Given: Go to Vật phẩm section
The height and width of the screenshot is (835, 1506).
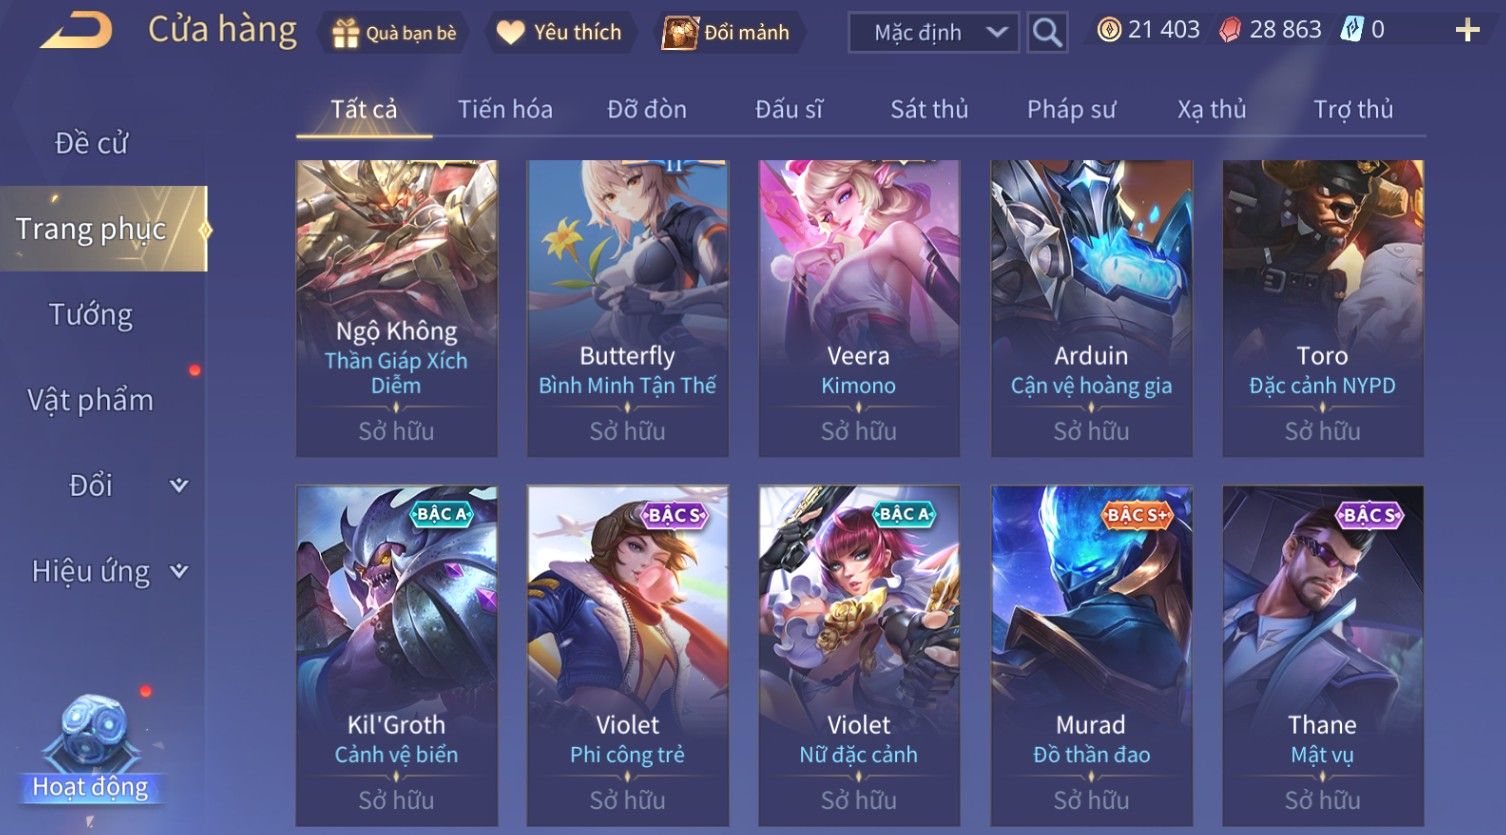Looking at the screenshot, I should 91,400.
